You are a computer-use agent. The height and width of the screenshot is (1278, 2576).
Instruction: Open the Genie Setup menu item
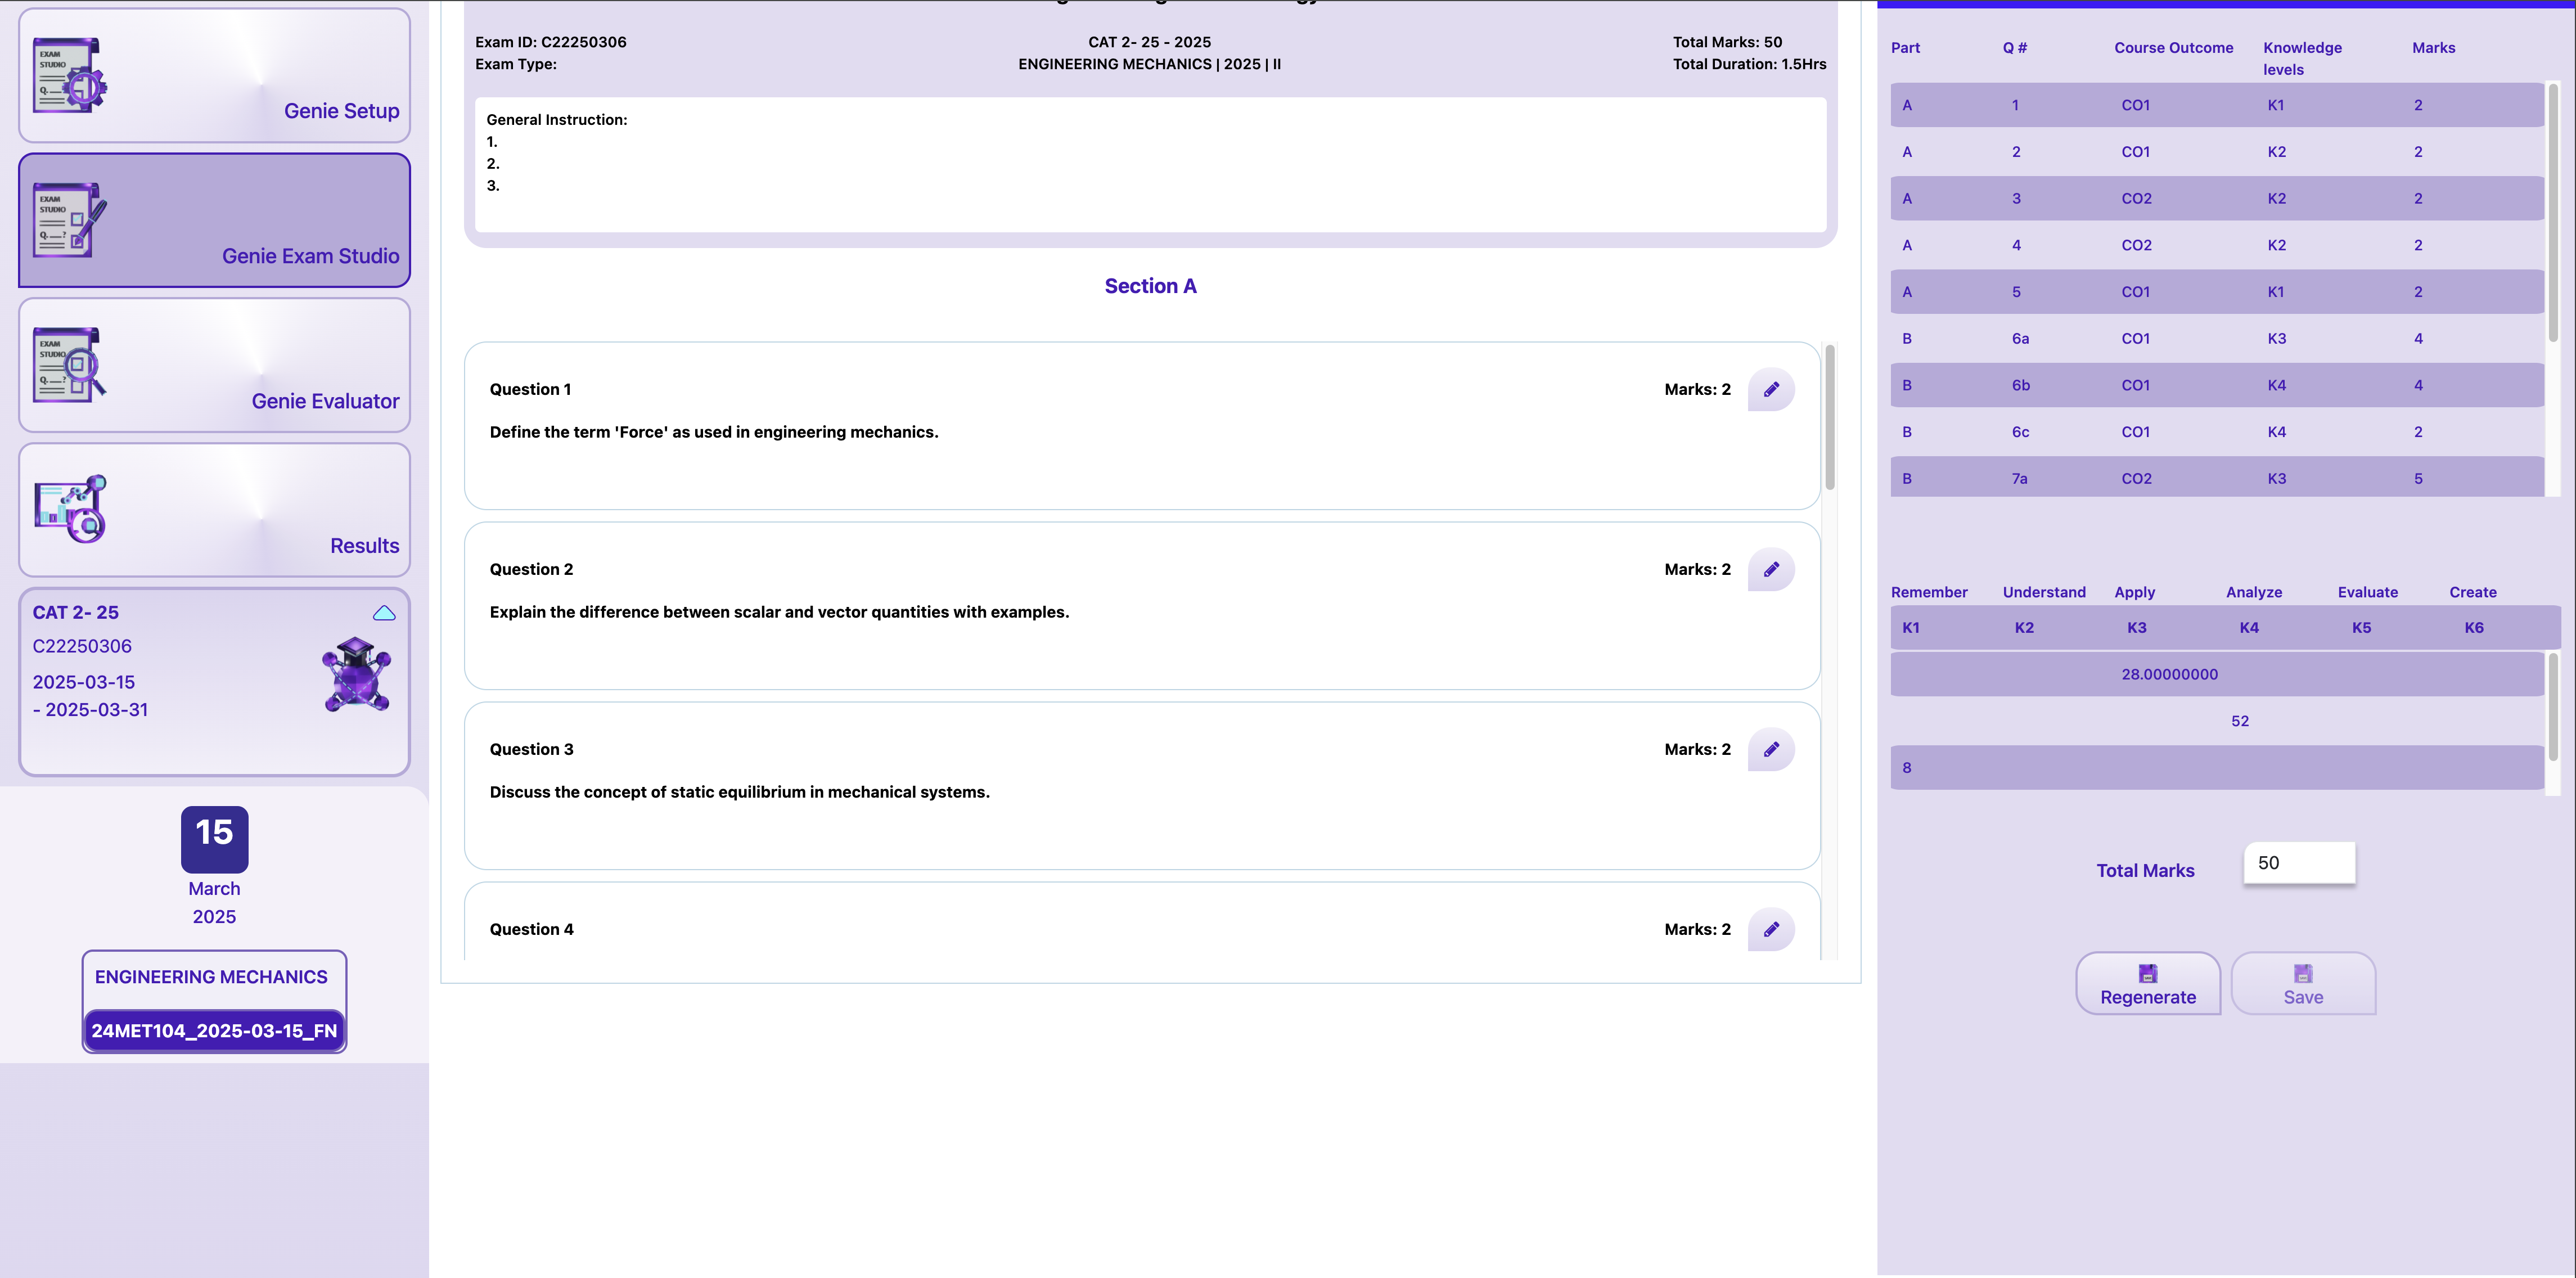click(341, 111)
